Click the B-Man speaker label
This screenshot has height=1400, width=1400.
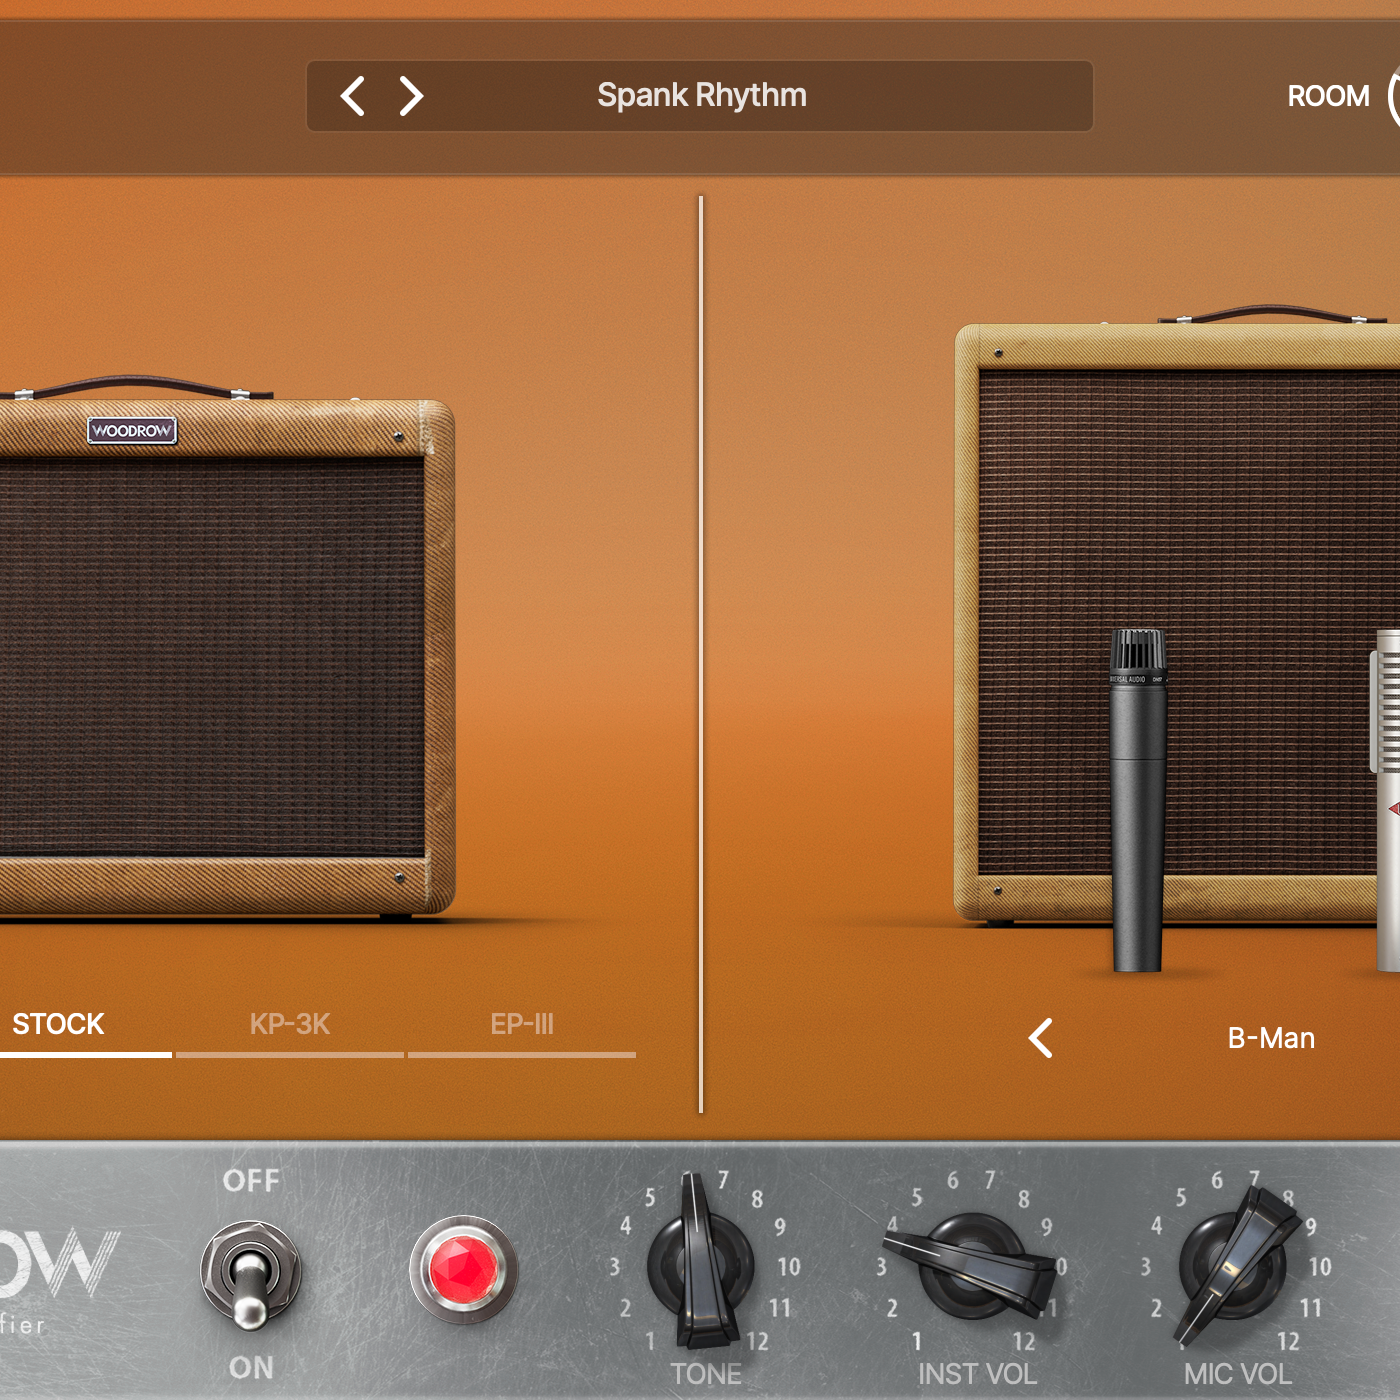click(1272, 1038)
